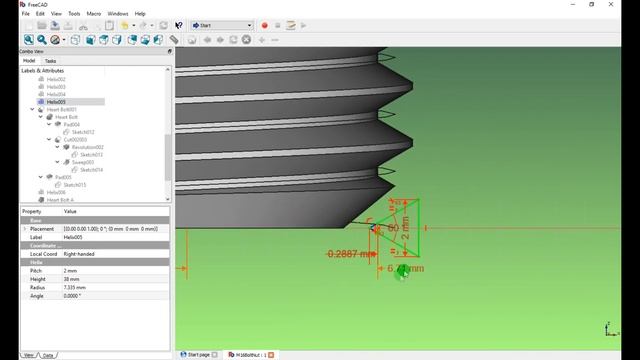This screenshot has height=360, width=640.
Task: Click the Angle value field
Action: click(116, 296)
